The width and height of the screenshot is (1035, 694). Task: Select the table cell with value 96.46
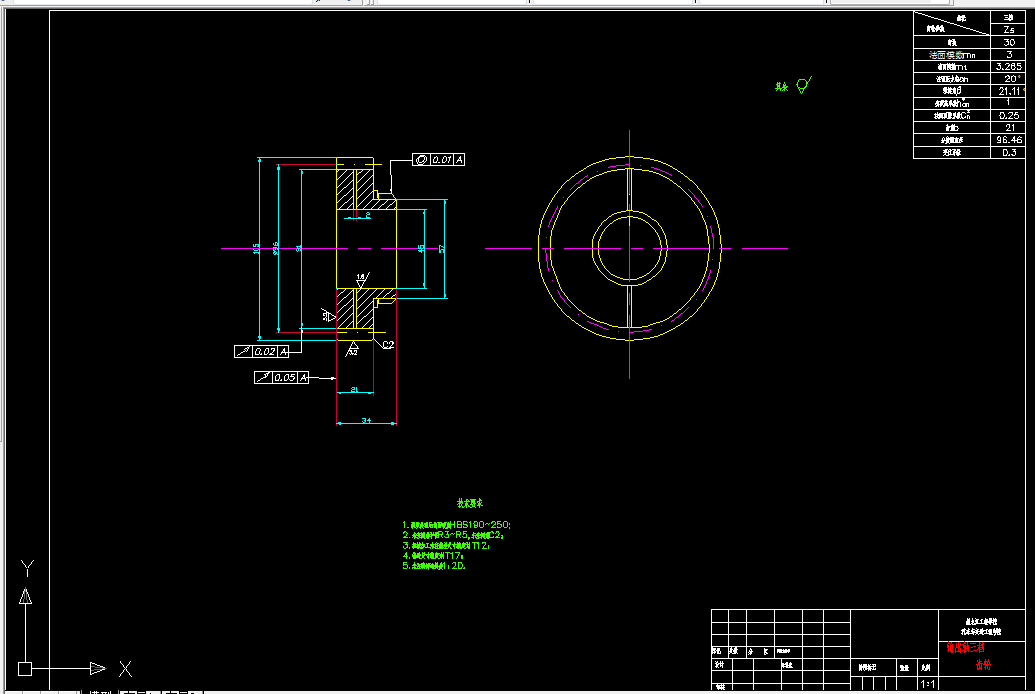point(1008,140)
